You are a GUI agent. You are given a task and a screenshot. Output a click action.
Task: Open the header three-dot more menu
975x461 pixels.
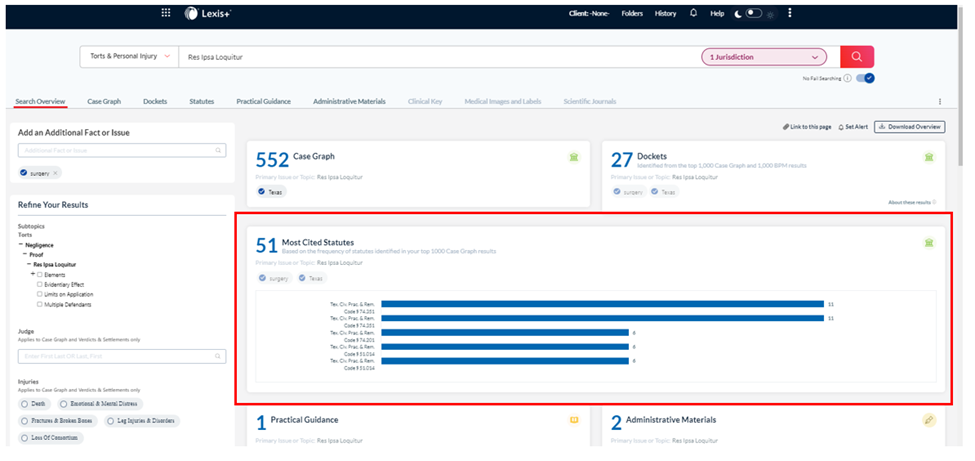[x=790, y=12]
